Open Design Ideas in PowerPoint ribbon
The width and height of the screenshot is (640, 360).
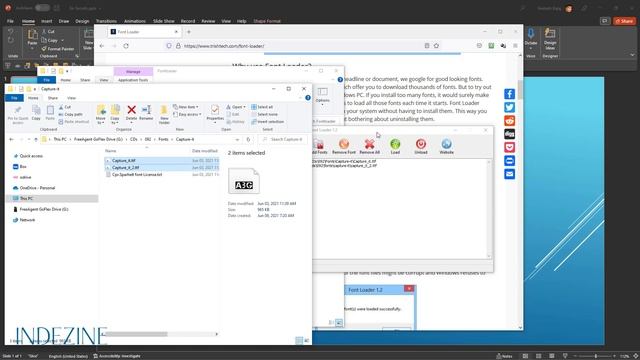550,38
